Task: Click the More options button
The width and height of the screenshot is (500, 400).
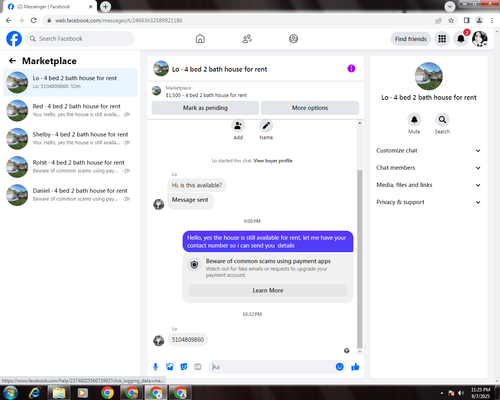Action: tap(310, 108)
